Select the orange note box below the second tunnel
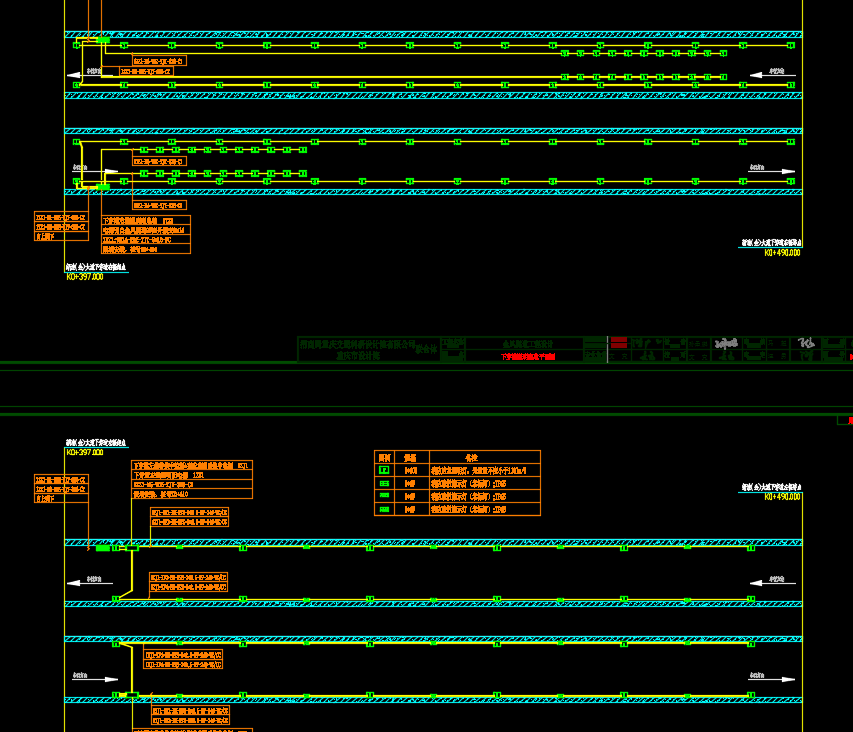 pos(145,234)
